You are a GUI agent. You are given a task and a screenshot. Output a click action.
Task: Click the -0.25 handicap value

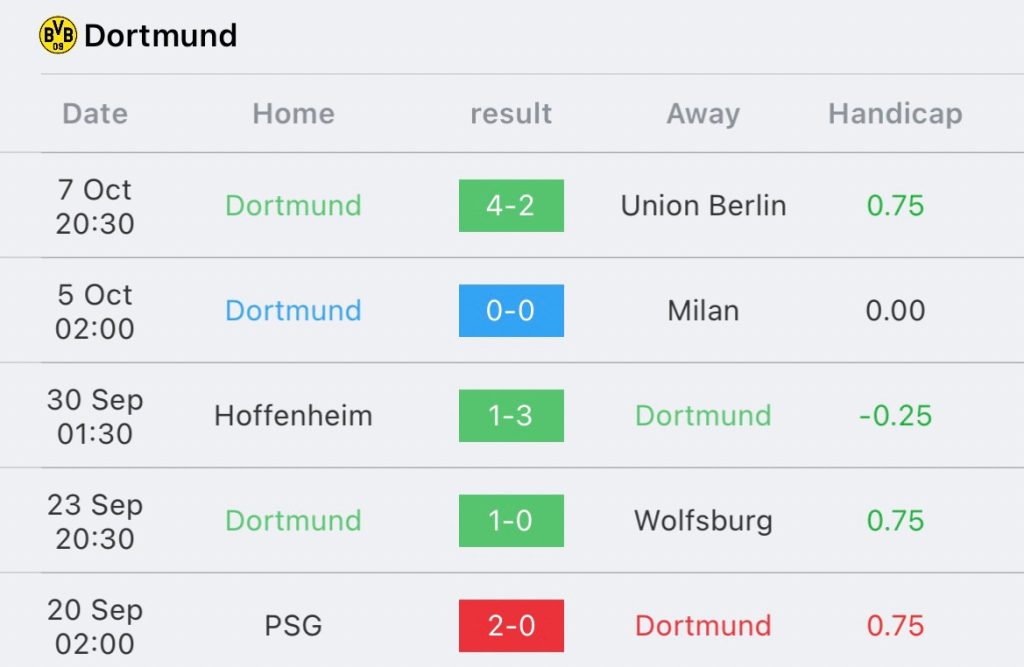[895, 416]
